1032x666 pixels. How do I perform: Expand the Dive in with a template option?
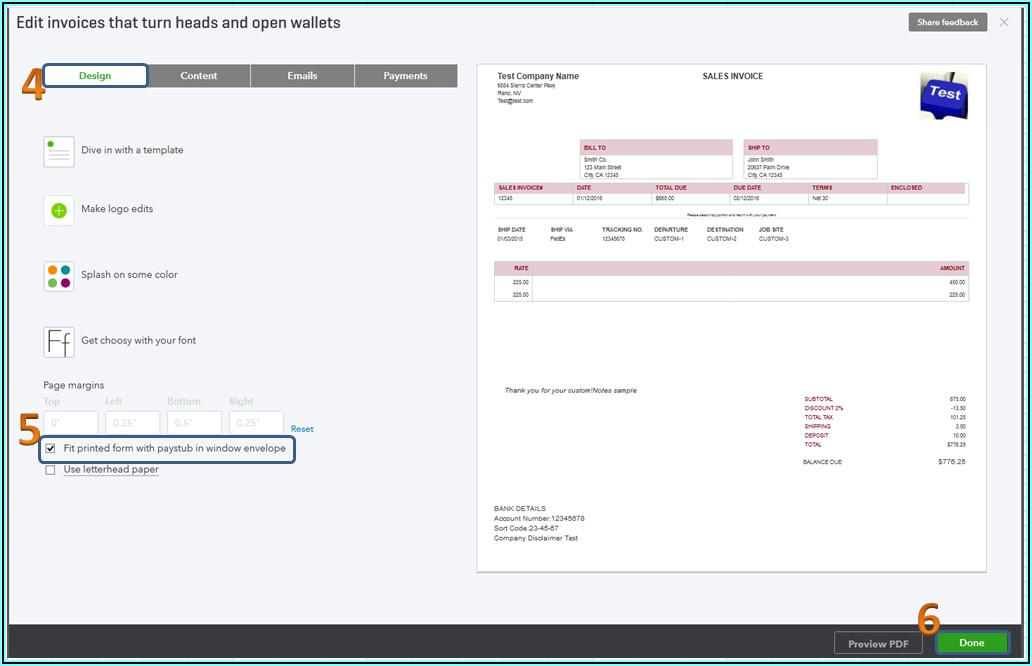(132, 151)
